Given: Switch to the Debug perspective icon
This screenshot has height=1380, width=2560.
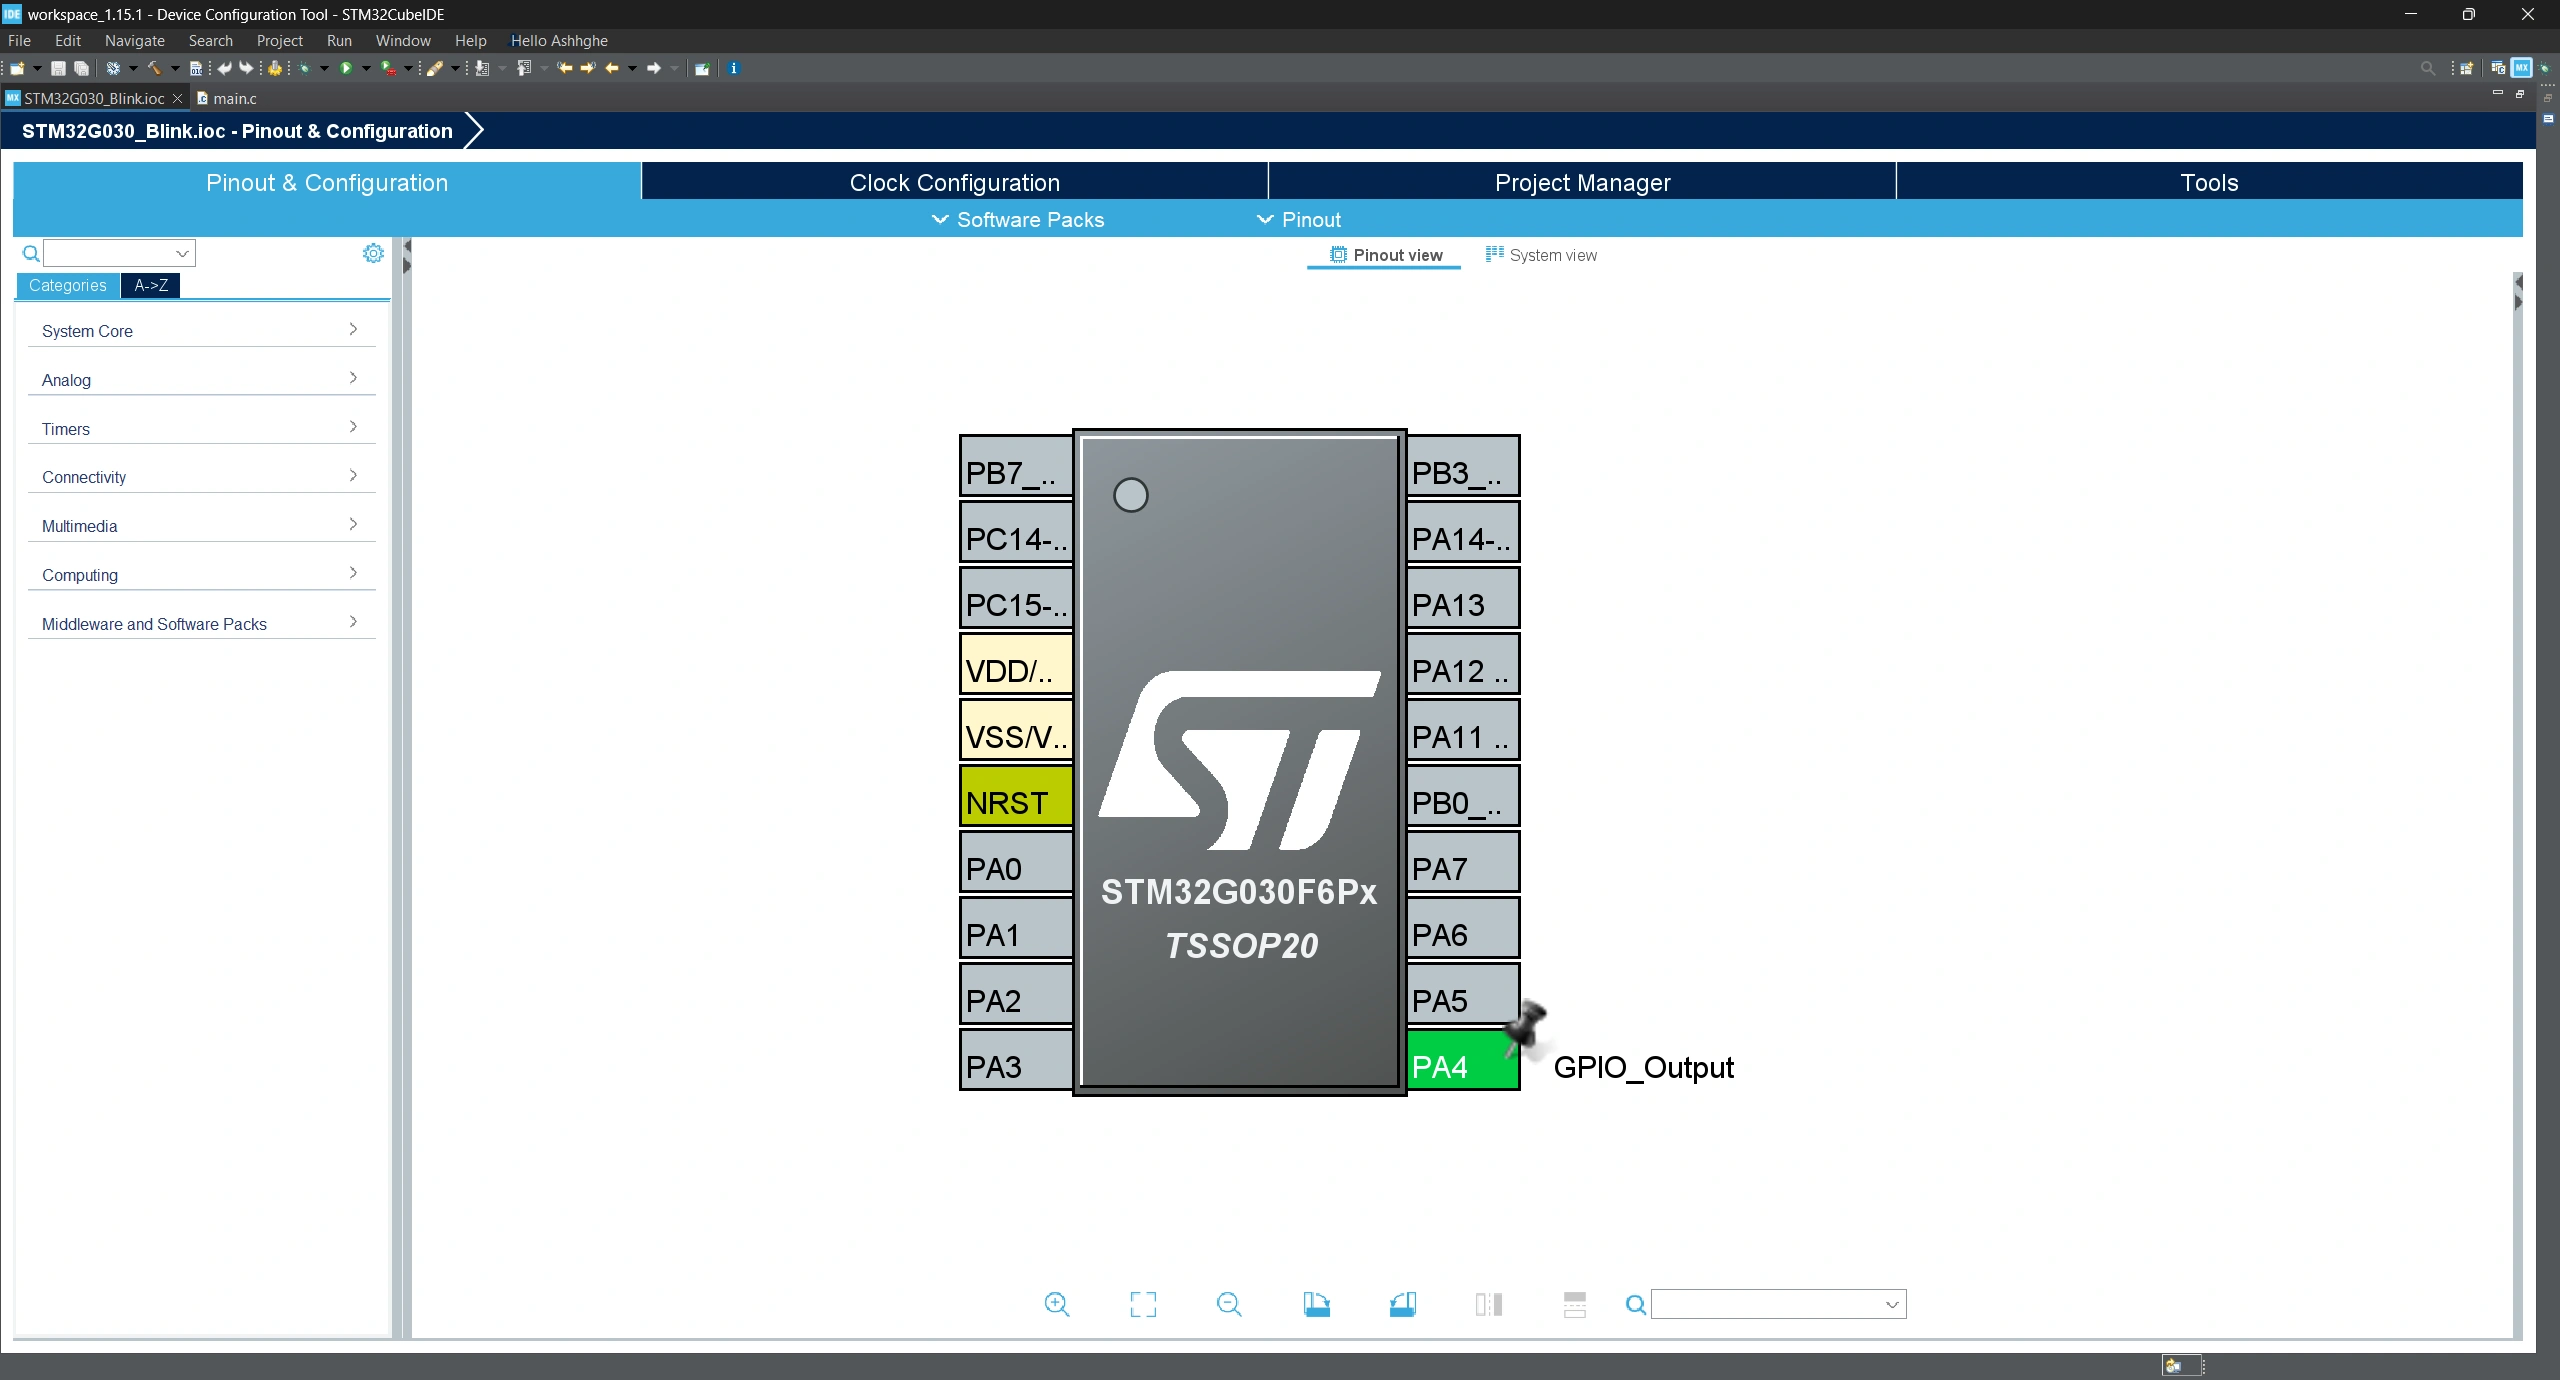Looking at the screenshot, I should coord(2545,68).
